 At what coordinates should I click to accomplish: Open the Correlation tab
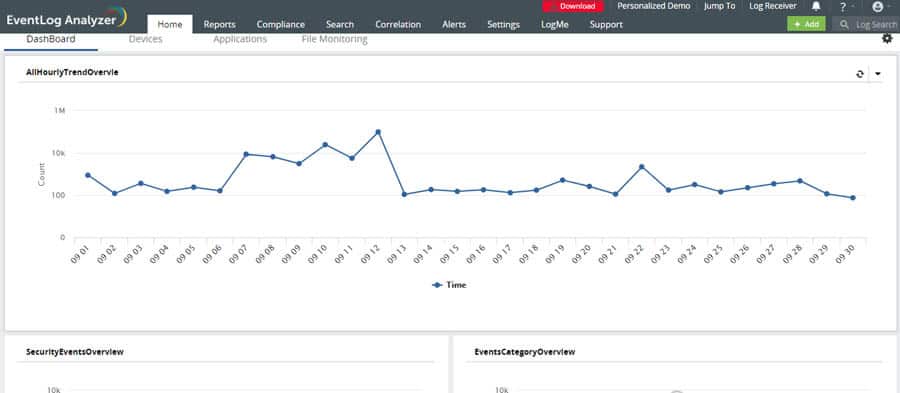(x=398, y=25)
